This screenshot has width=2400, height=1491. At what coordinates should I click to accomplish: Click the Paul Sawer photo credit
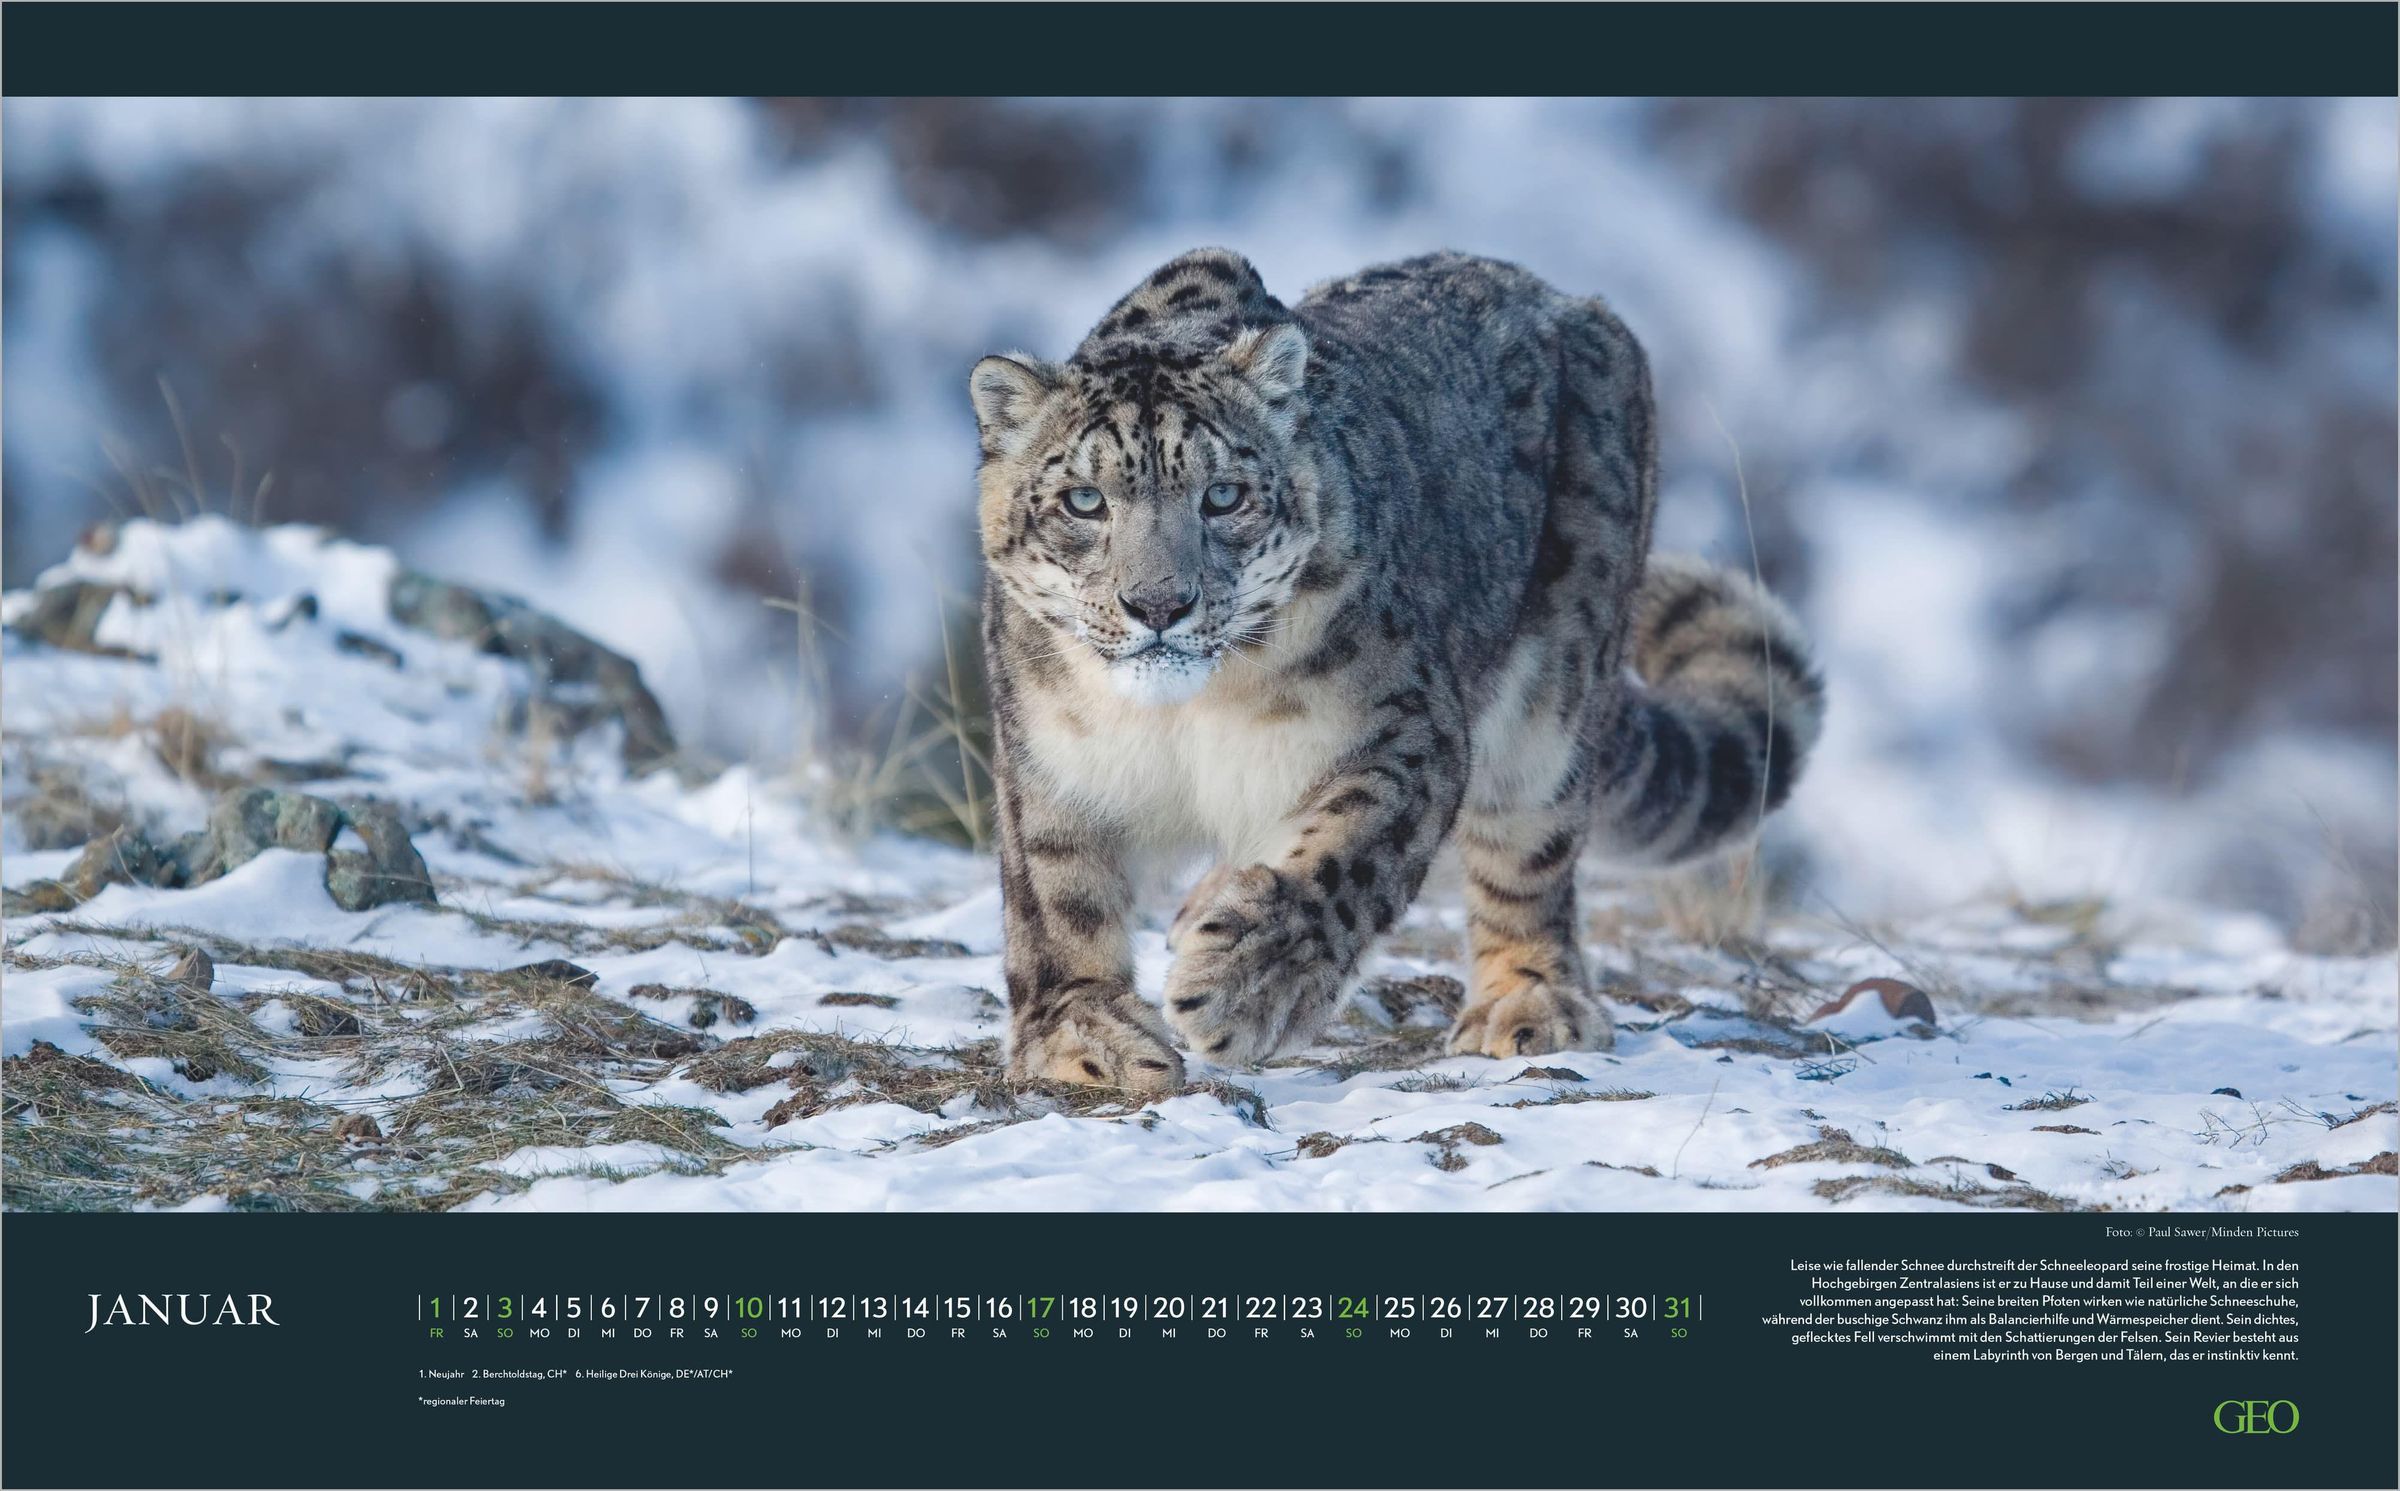tap(2201, 1232)
